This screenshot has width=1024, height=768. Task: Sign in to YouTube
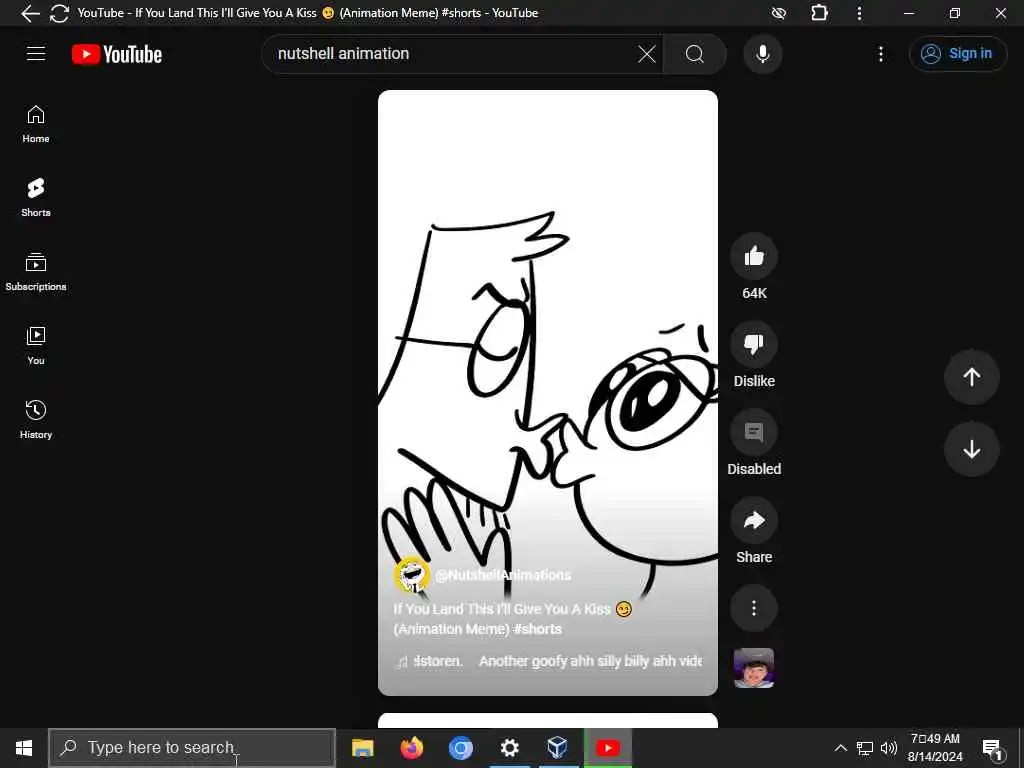[x=957, y=54]
